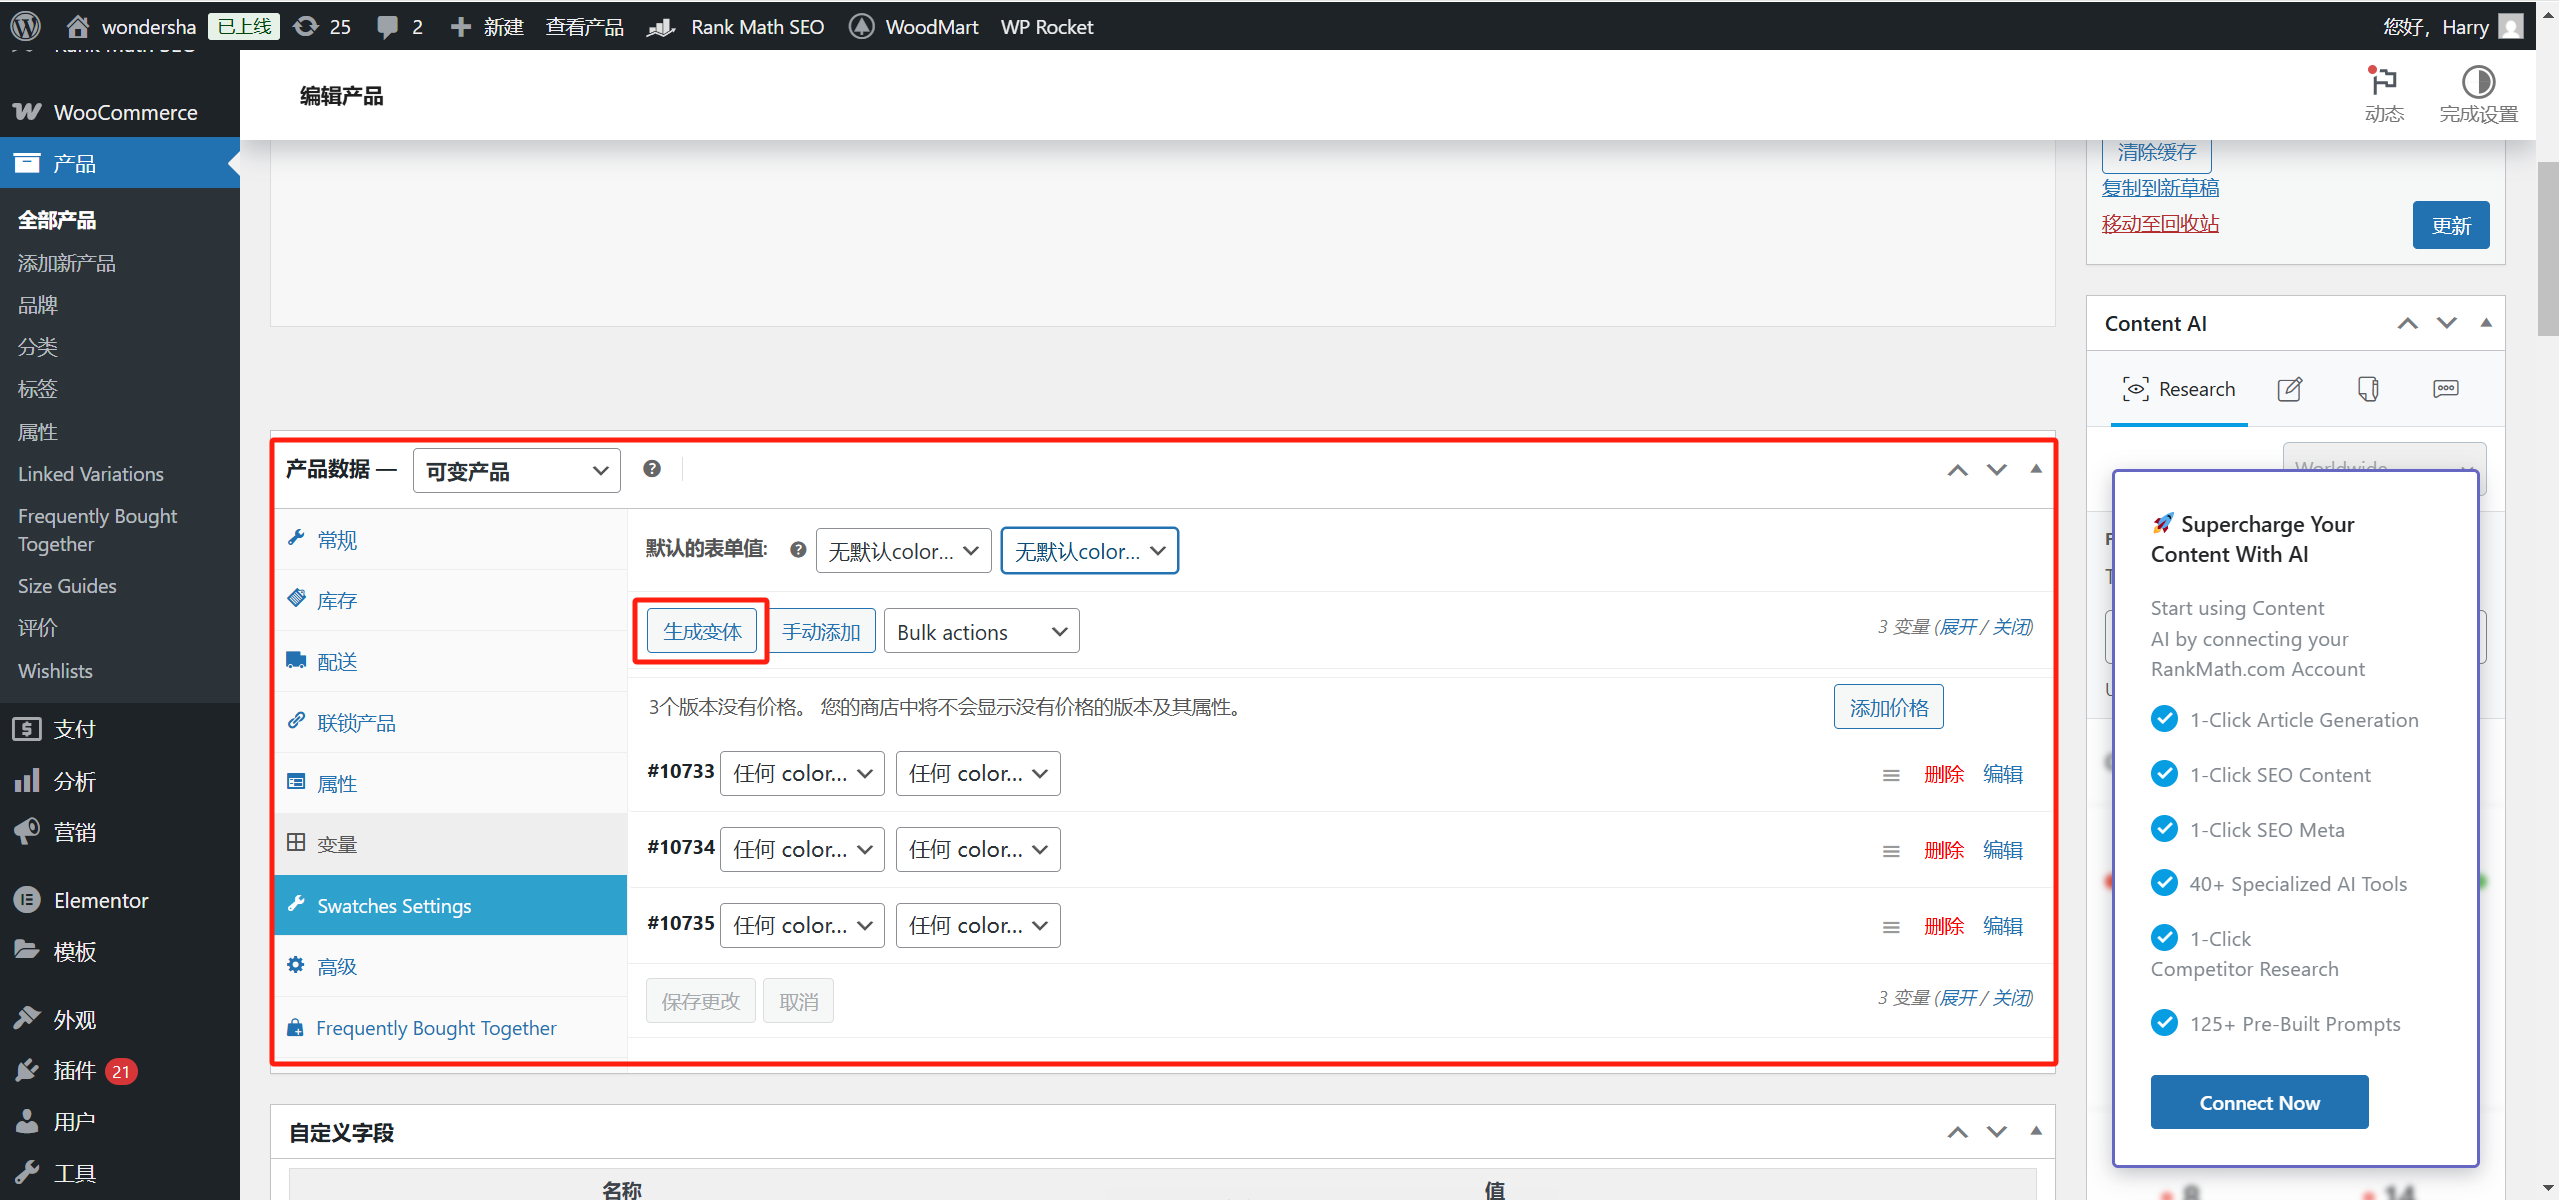The image size is (2559, 1200).
Task: Click the WordPress logo icon
Action: [x=25, y=26]
